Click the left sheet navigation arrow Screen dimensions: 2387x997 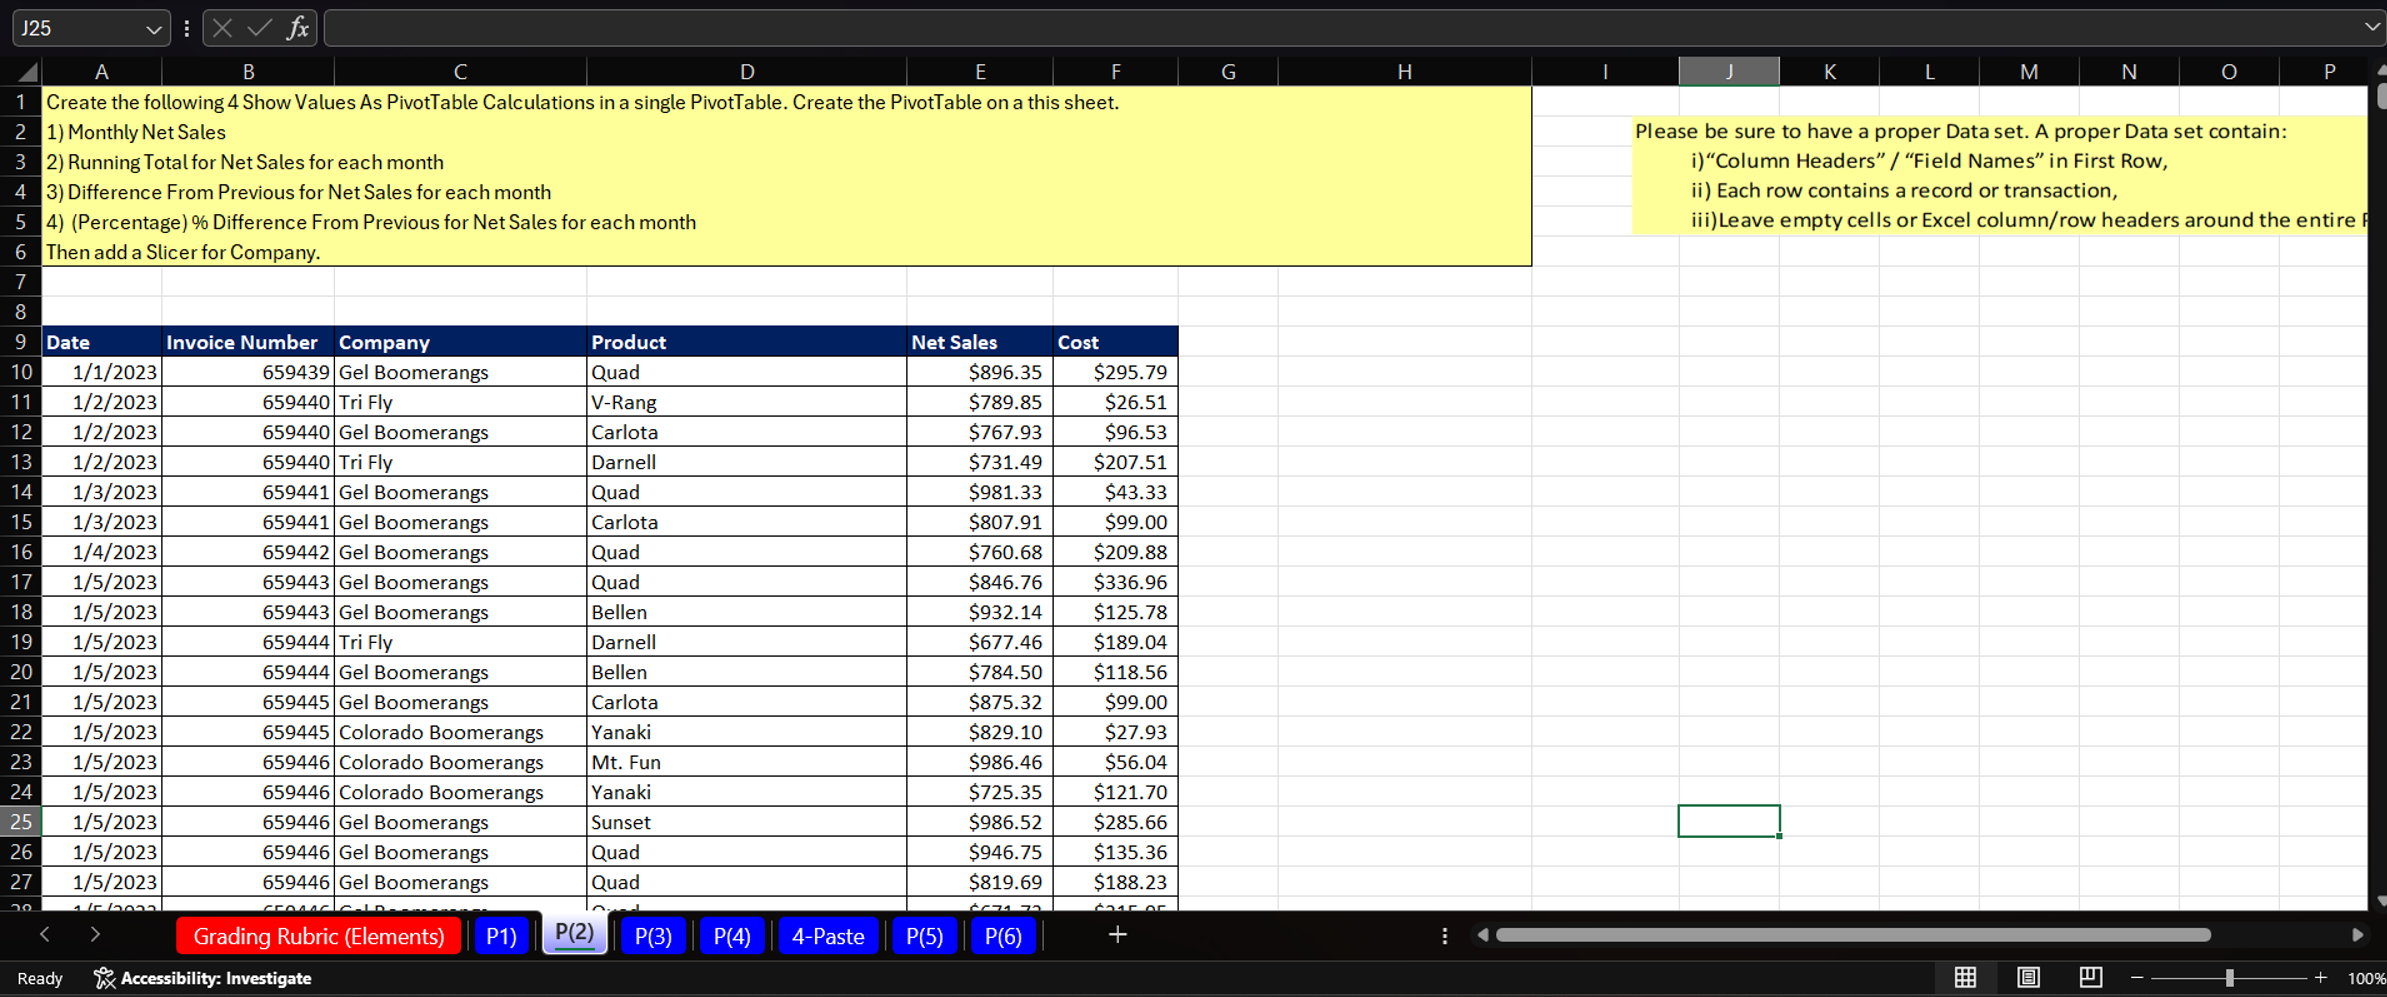(x=45, y=934)
